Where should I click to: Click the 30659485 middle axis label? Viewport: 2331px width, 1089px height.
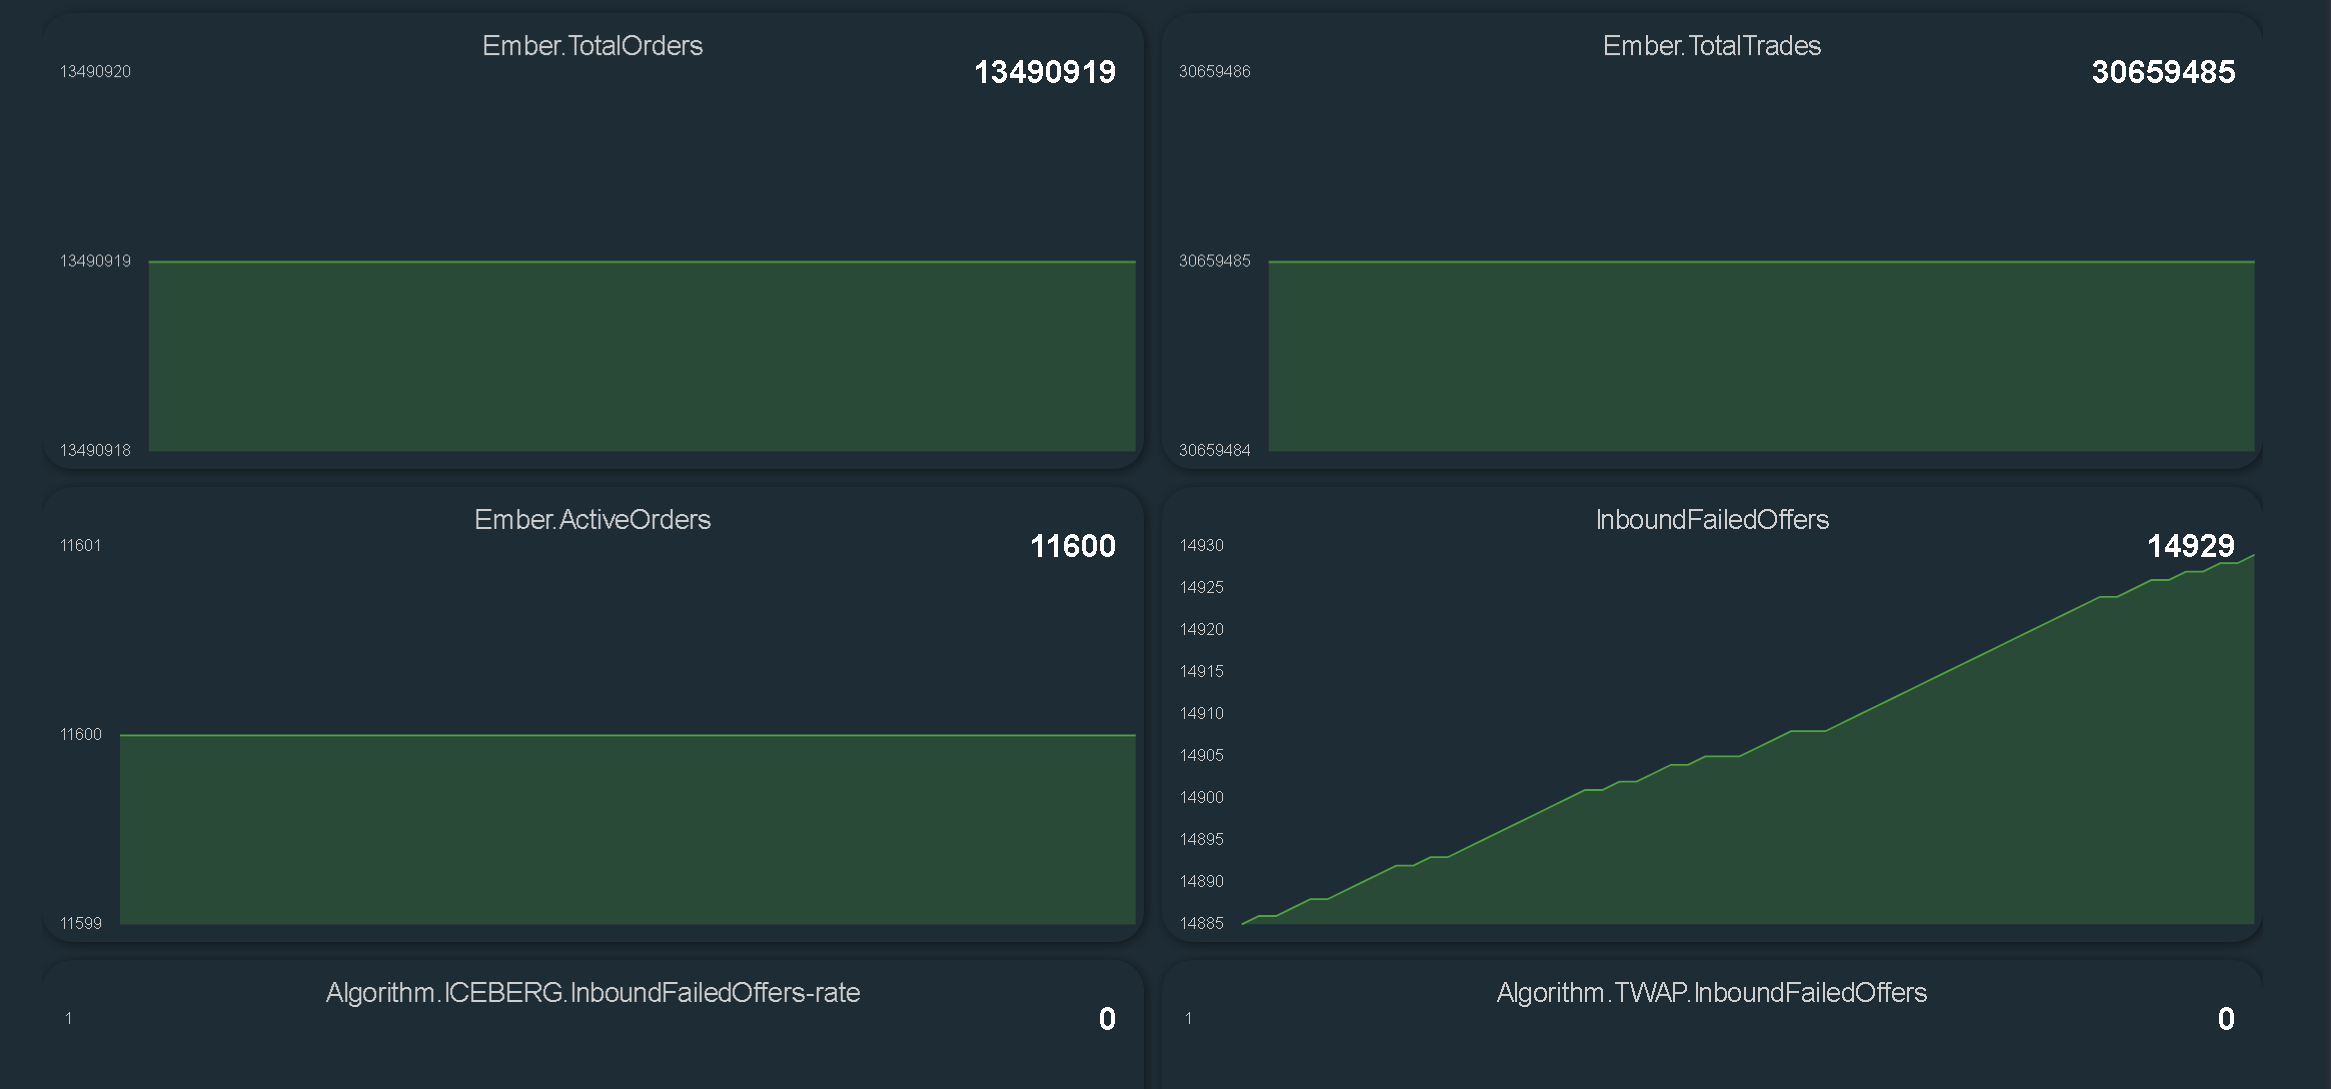(1214, 262)
